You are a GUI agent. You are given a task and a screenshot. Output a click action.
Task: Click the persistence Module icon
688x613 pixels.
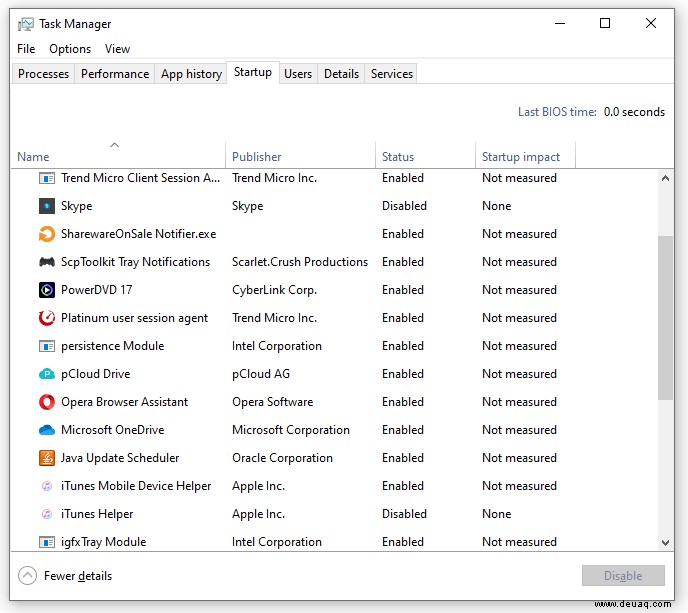point(47,346)
